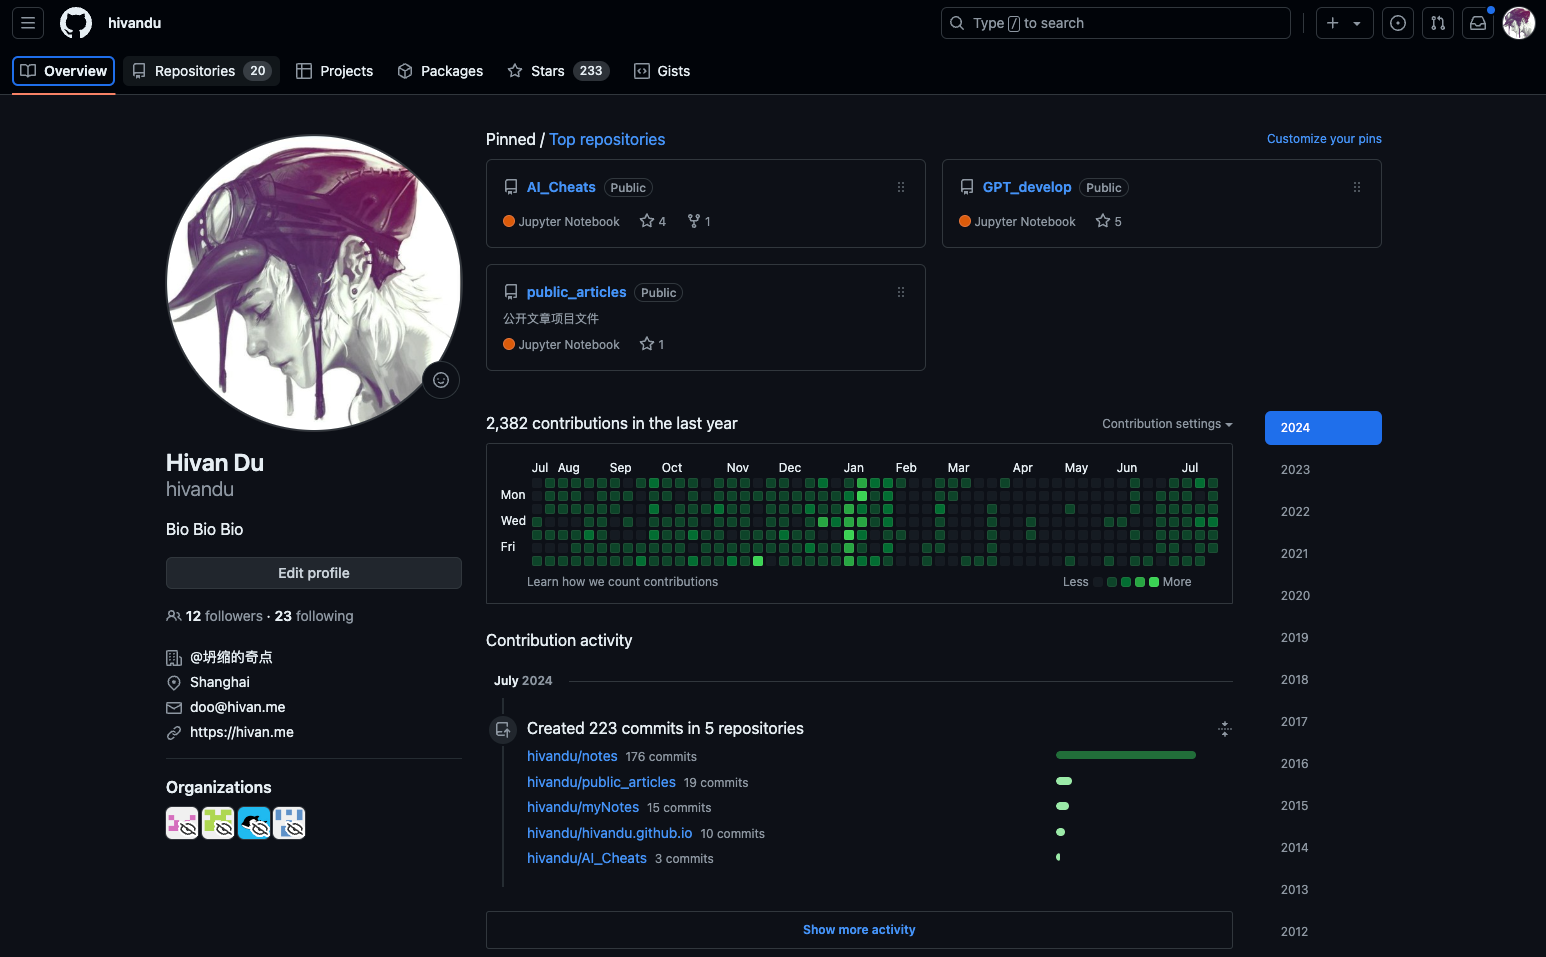
Task: Open hivandu/public_articles activity link
Action: pos(601,782)
